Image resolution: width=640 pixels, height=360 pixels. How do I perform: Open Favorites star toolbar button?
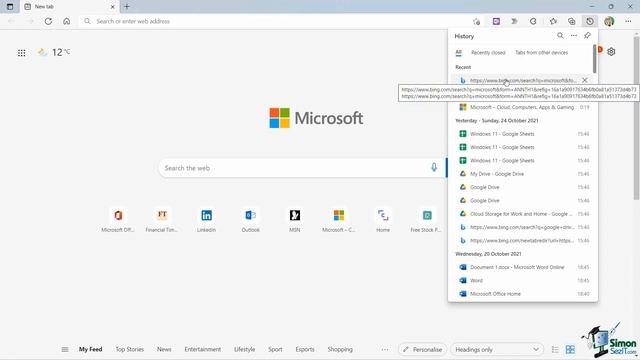(x=553, y=21)
